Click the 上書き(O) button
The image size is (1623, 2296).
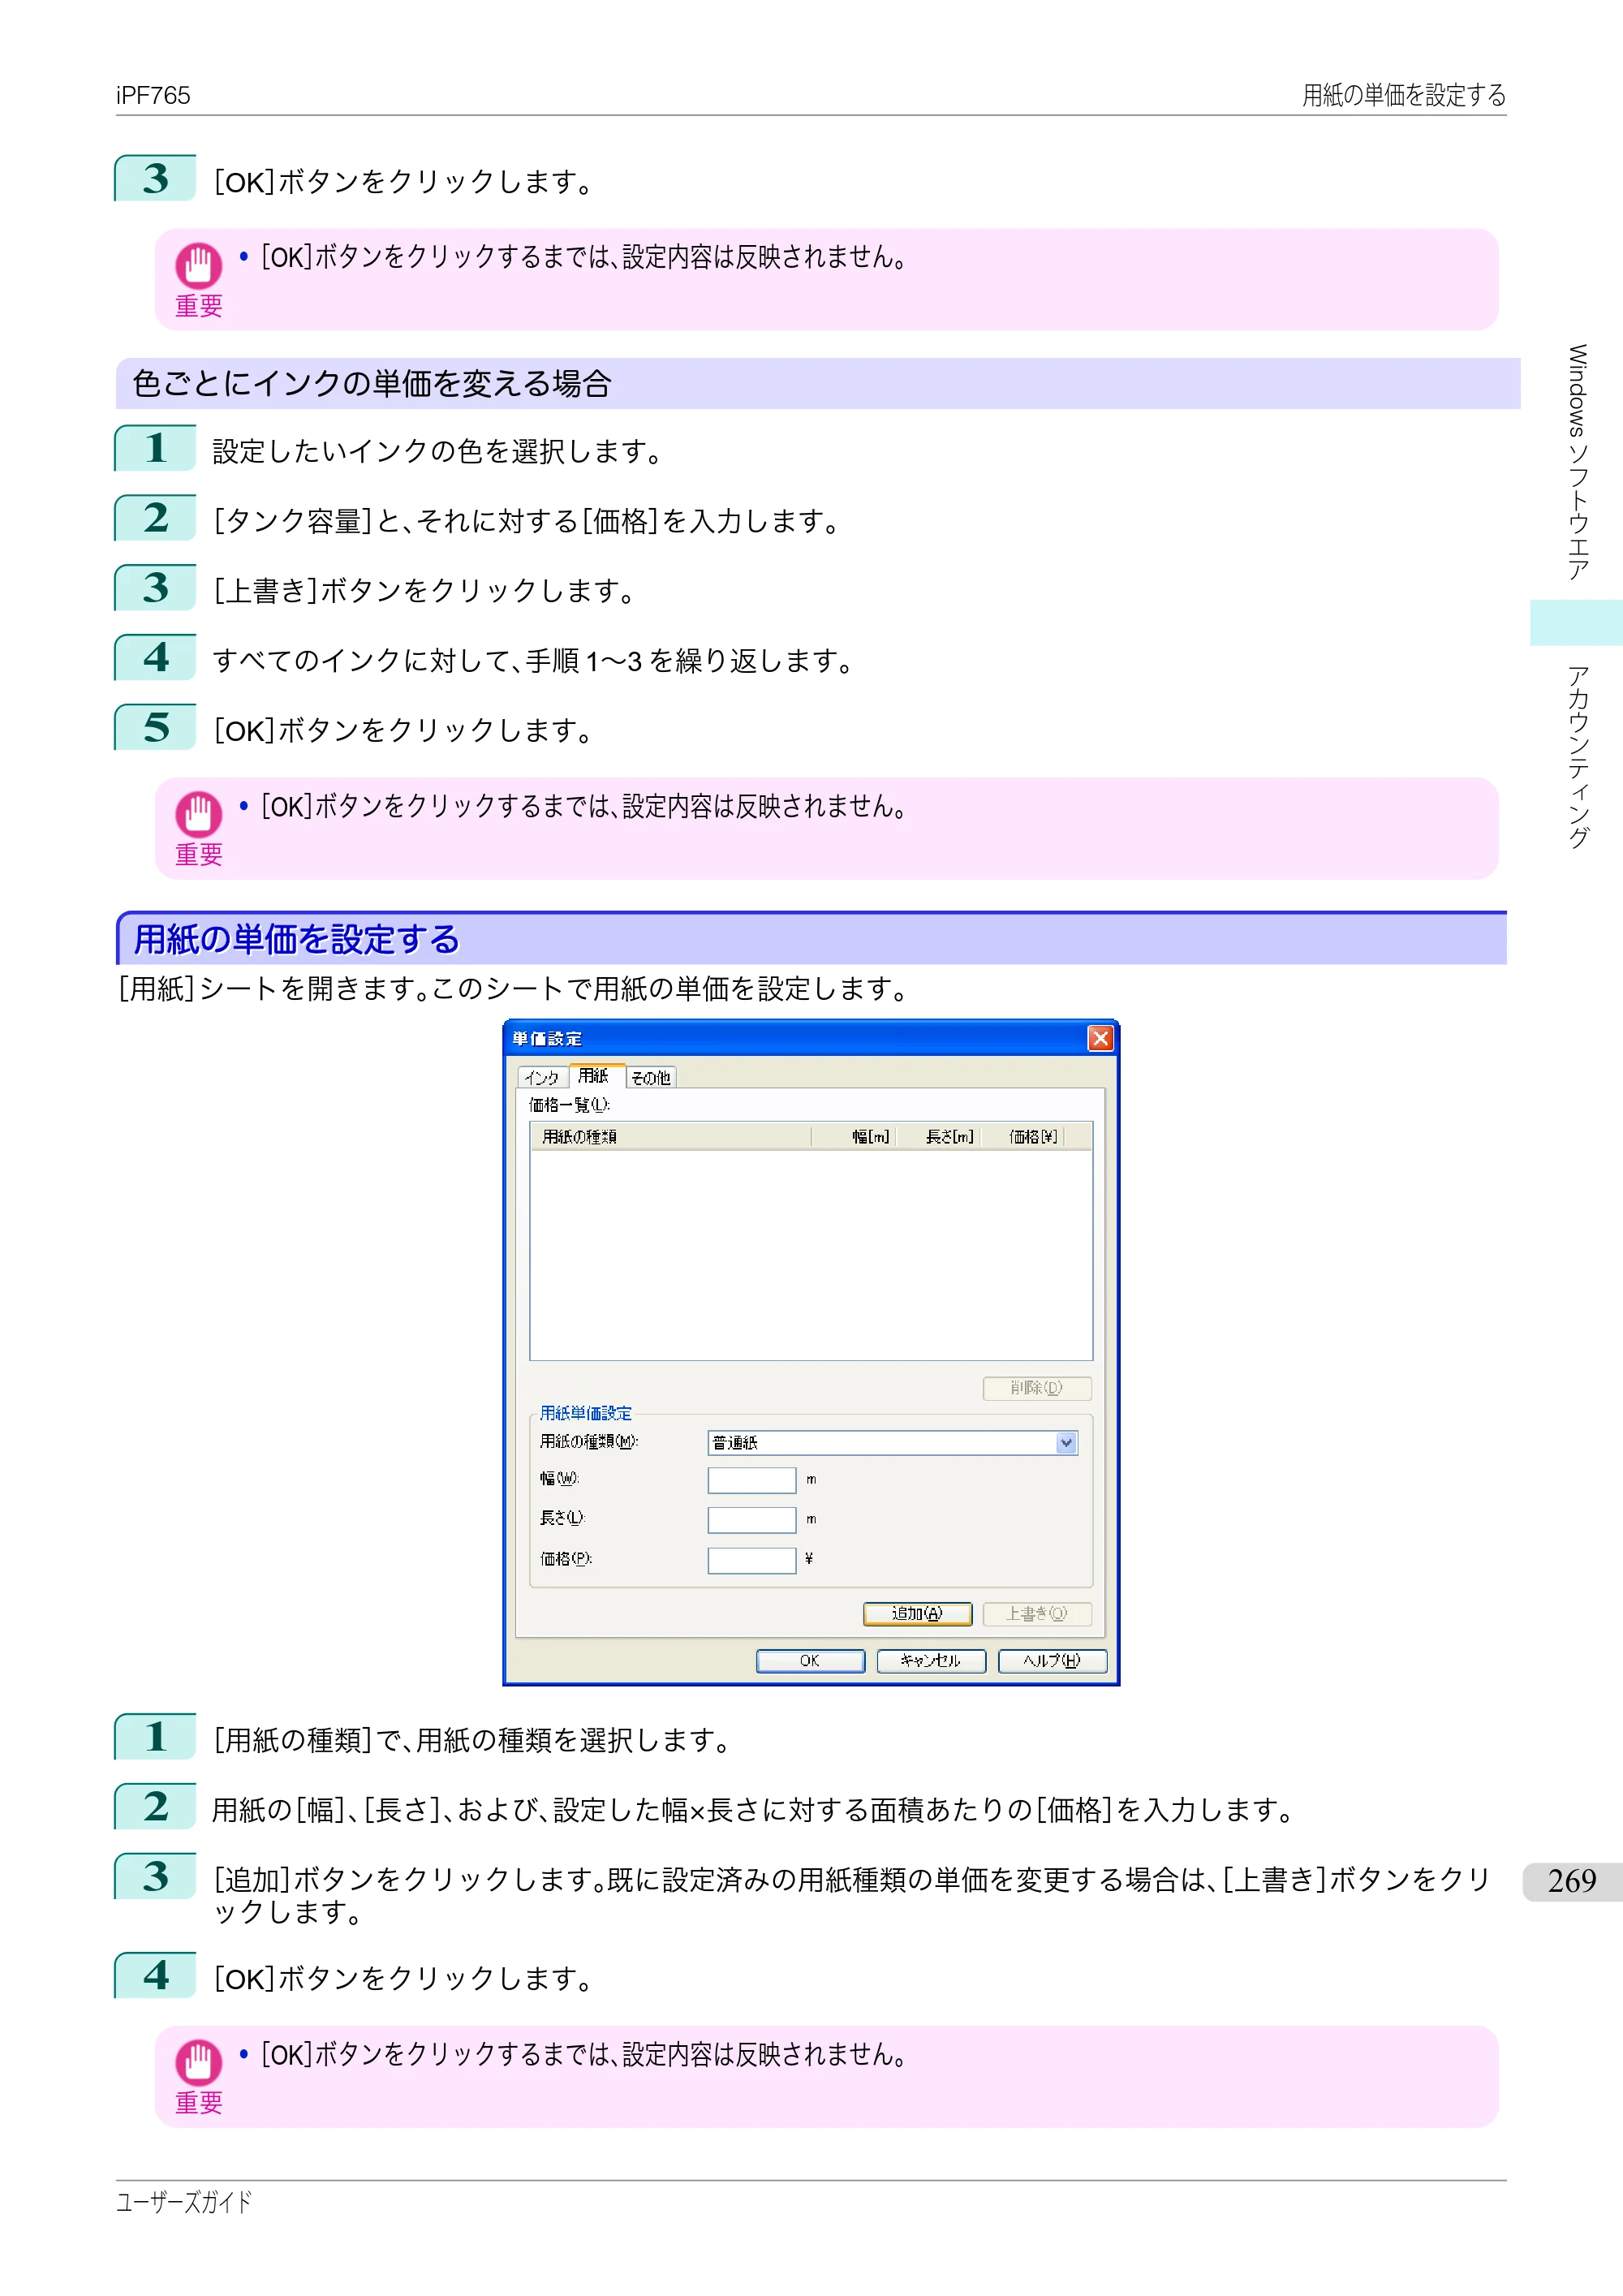(1037, 1613)
